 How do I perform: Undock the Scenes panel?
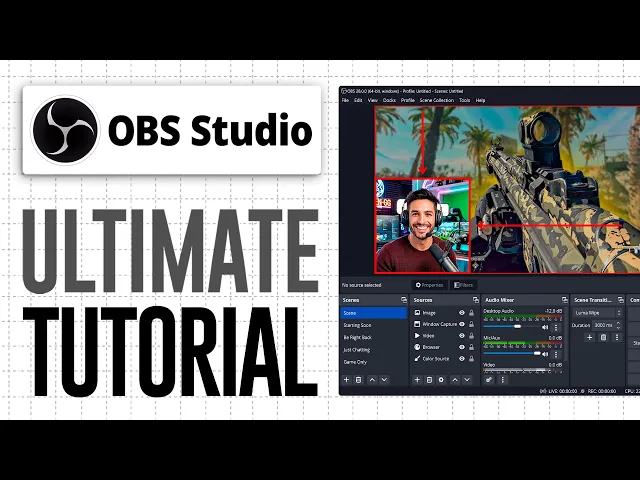(x=404, y=300)
